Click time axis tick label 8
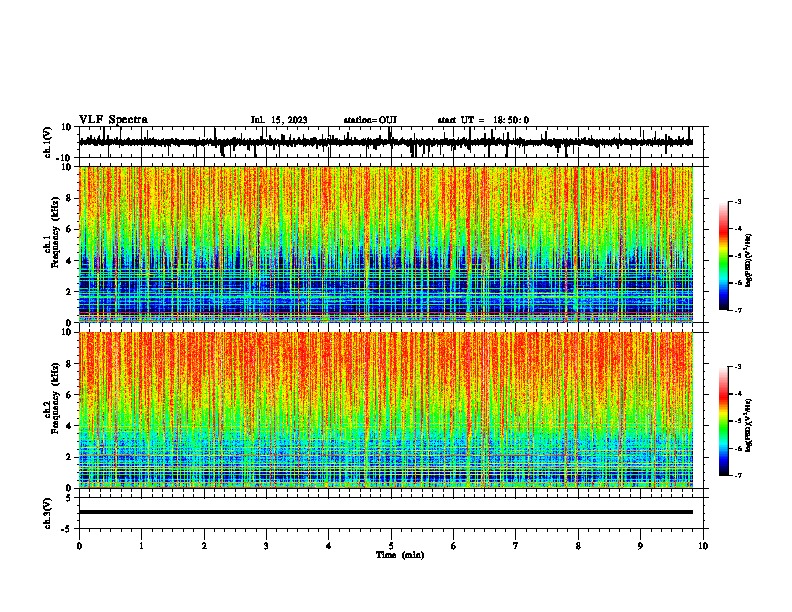 point(578,546)
